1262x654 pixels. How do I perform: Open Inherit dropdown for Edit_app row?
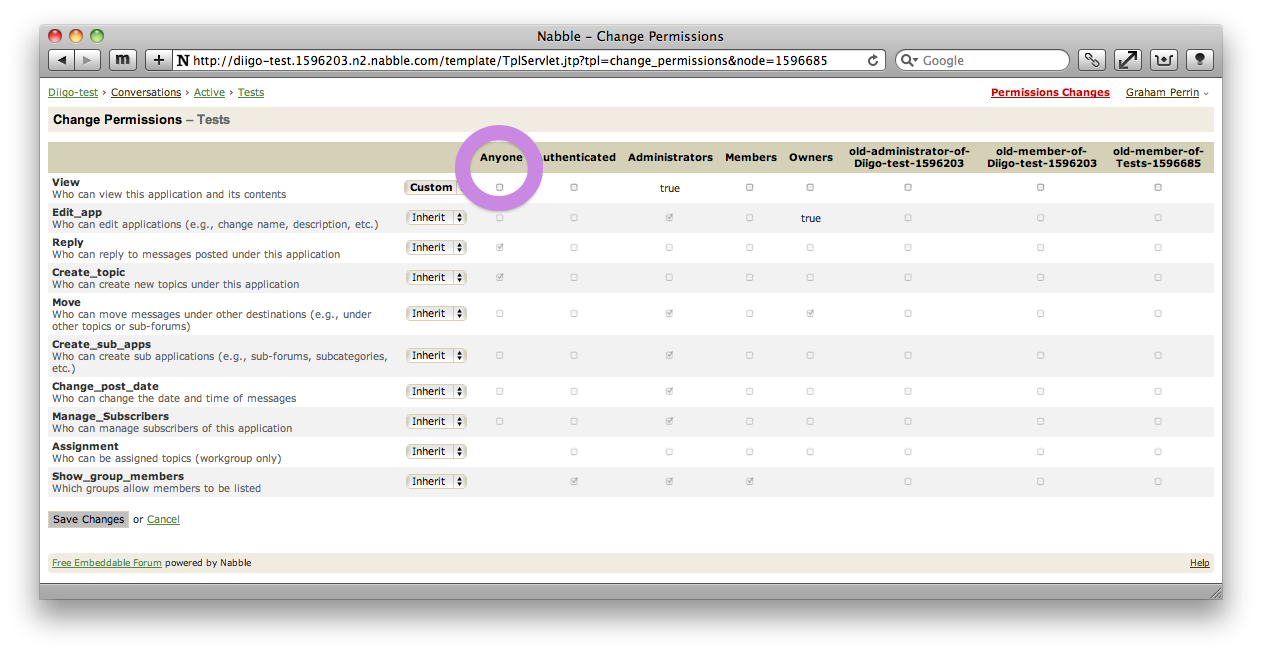tap(437, 217)
